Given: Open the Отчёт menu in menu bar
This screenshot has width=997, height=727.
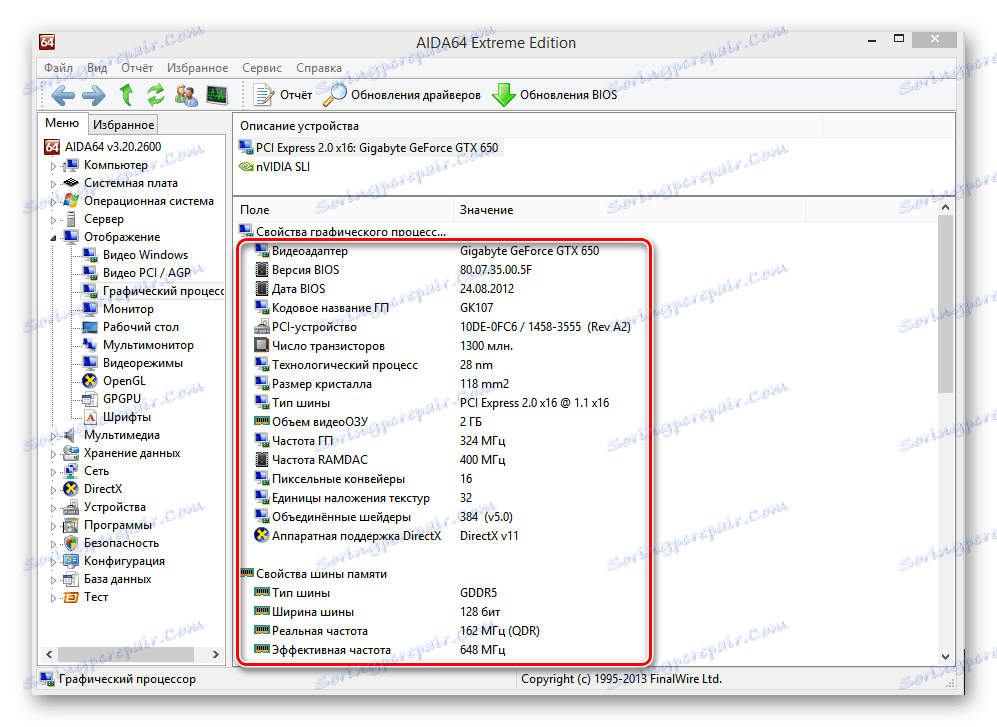Looking at the screenshot, I should click(x=137, y=67).
